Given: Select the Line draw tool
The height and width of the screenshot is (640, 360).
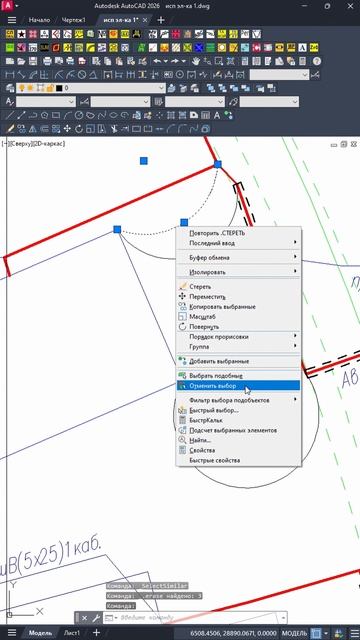Looking at the screenshot, I should [x=11, y=116].
